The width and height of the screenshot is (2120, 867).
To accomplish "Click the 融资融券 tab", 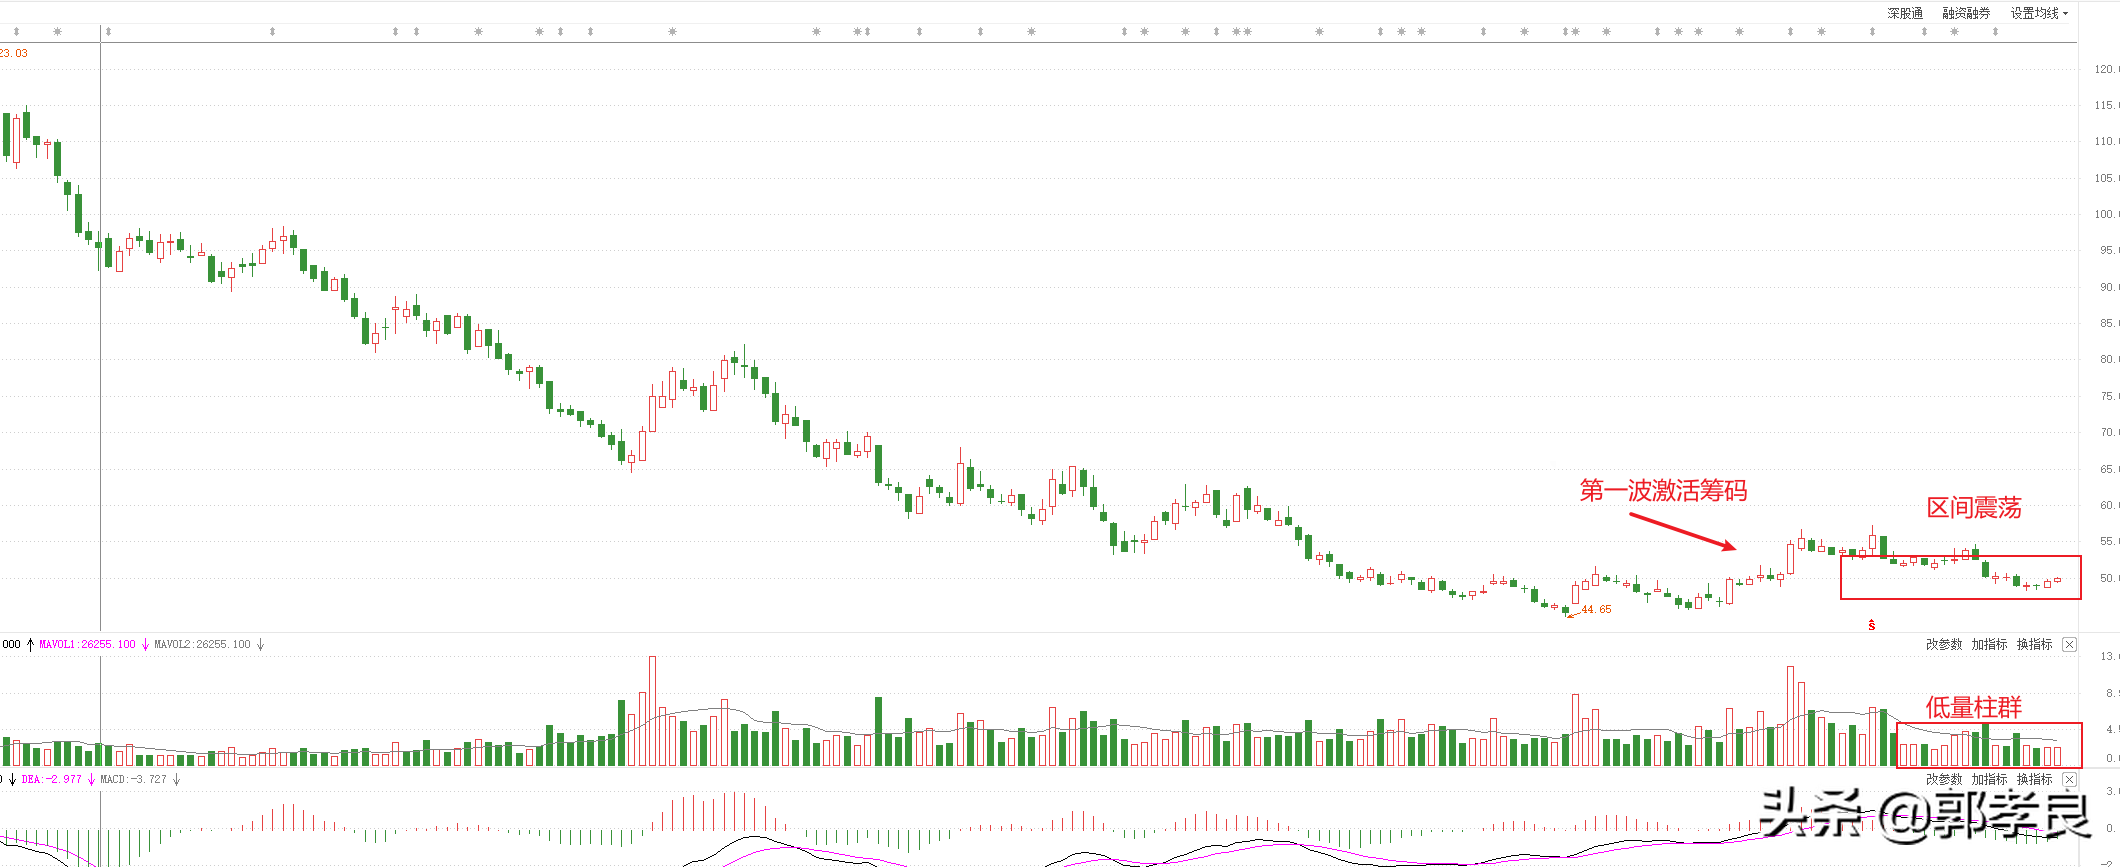I will (x=1966, y=13).
